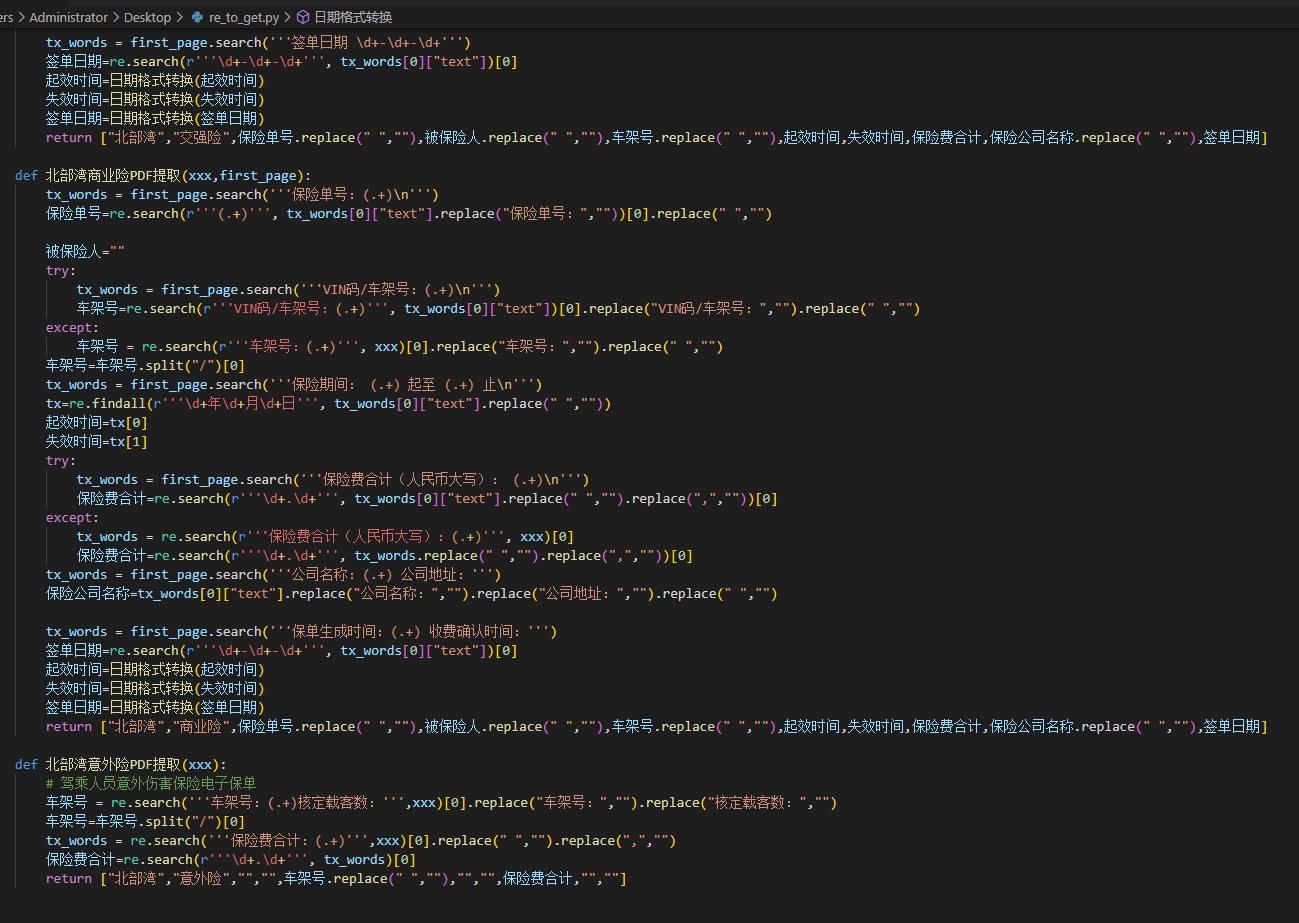Click the 被保险人="" assignment line
The image size is (1299, 923).
coord(85,251)
